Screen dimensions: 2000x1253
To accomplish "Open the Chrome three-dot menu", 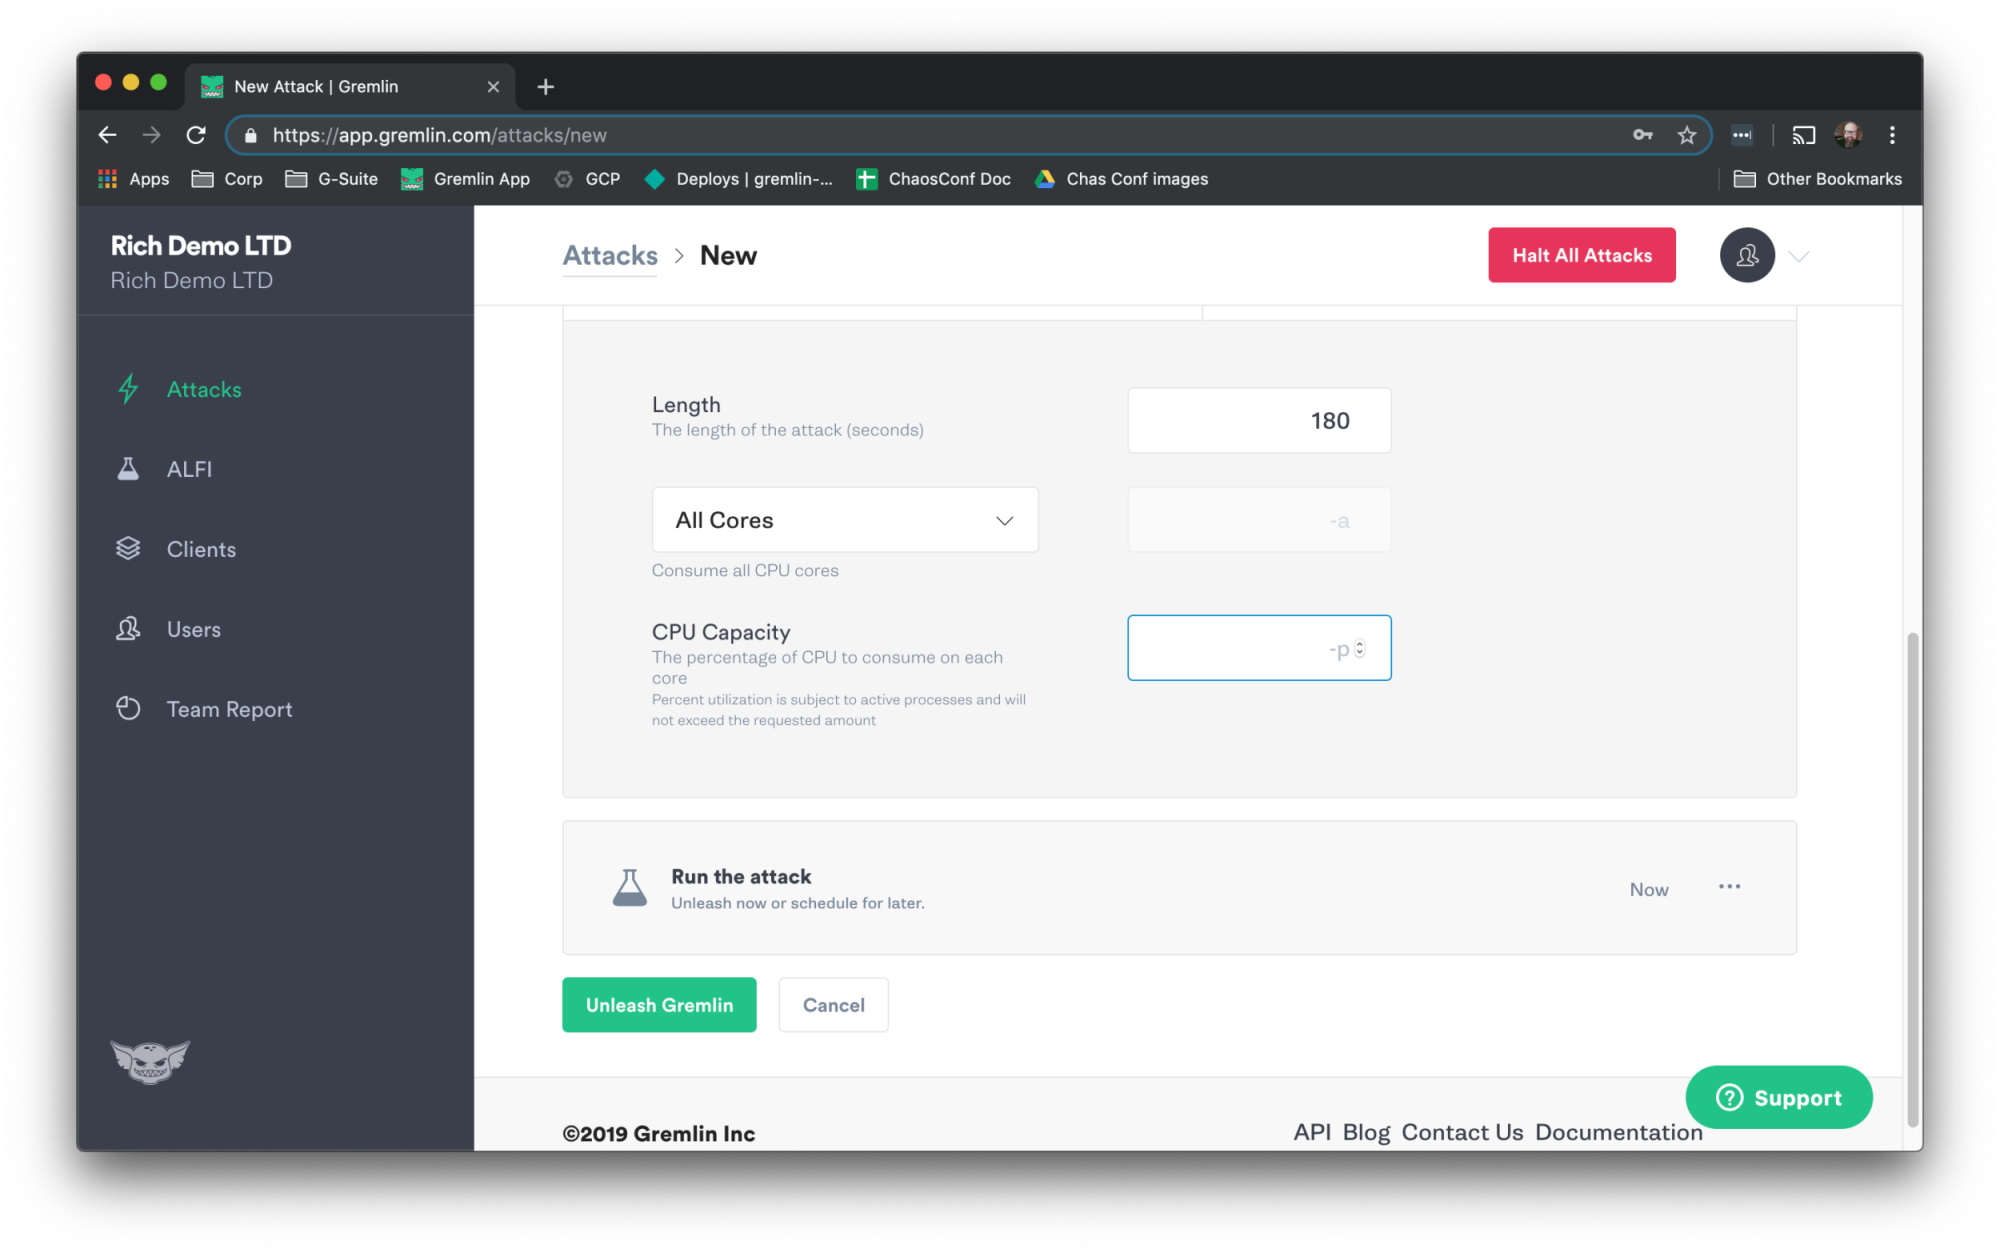I will coord(1892,135).
